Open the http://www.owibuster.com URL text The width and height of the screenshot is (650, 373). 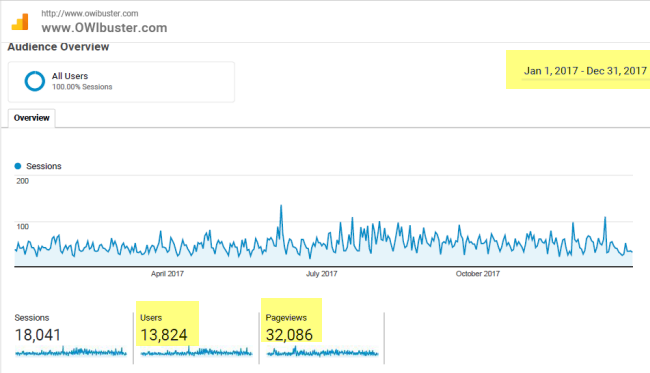tap(90, 13)
